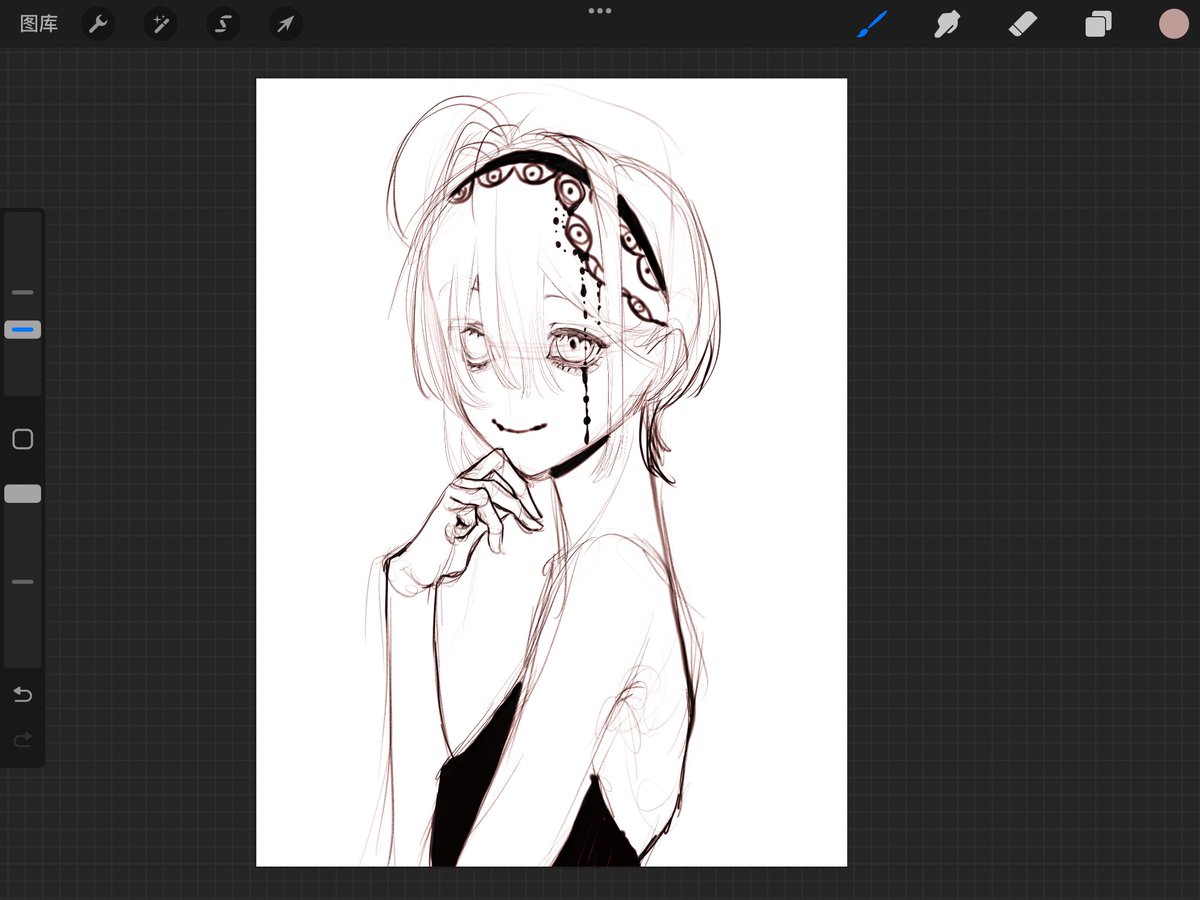Open the Actions wrench menu
This screenshot has width=1200, height=900.
point(98,24)
